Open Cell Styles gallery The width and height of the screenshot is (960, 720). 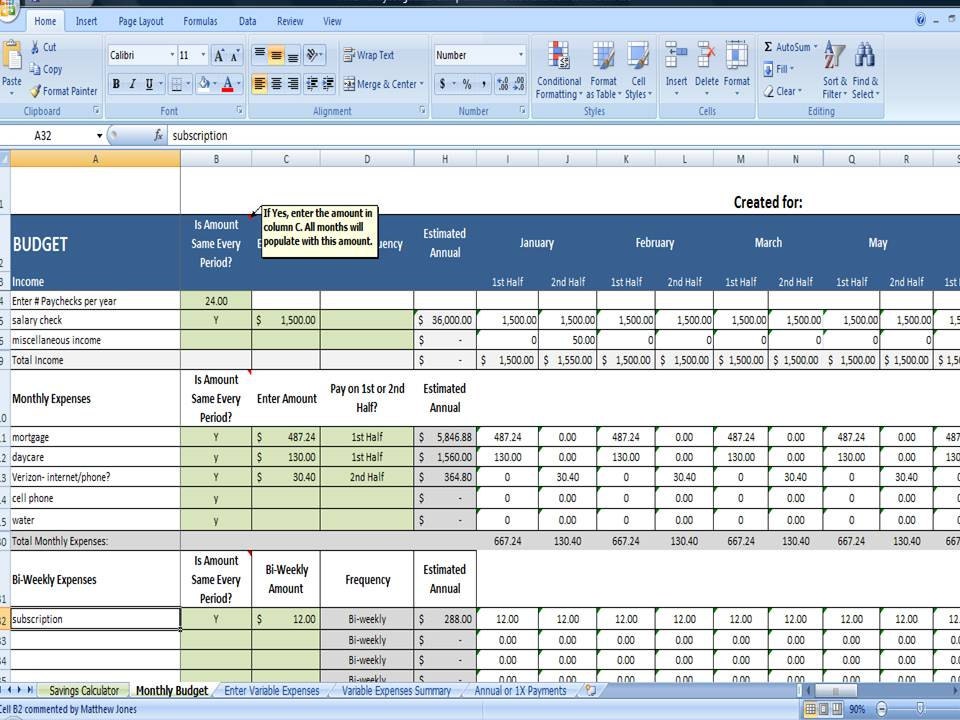[x=638, y=70]
